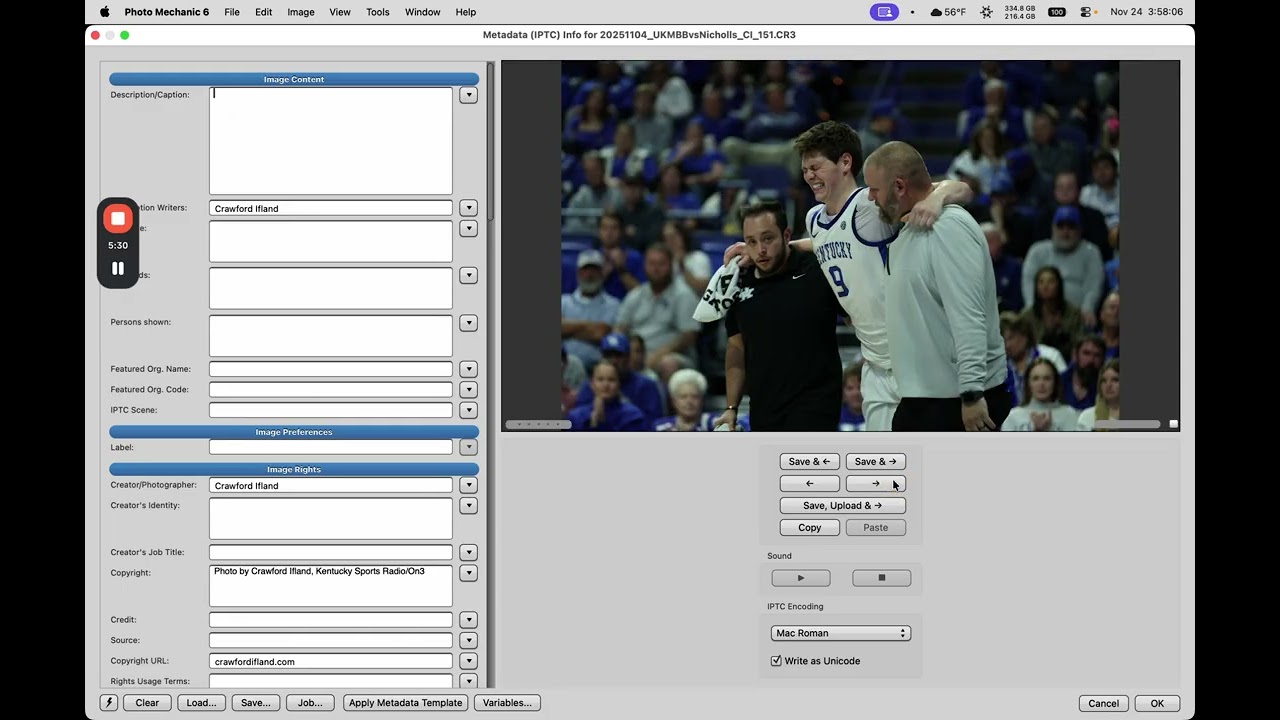Open the Photo Mechanic 6 app menu
This screenshot has width=1280, height=720.
pos(167,12)
